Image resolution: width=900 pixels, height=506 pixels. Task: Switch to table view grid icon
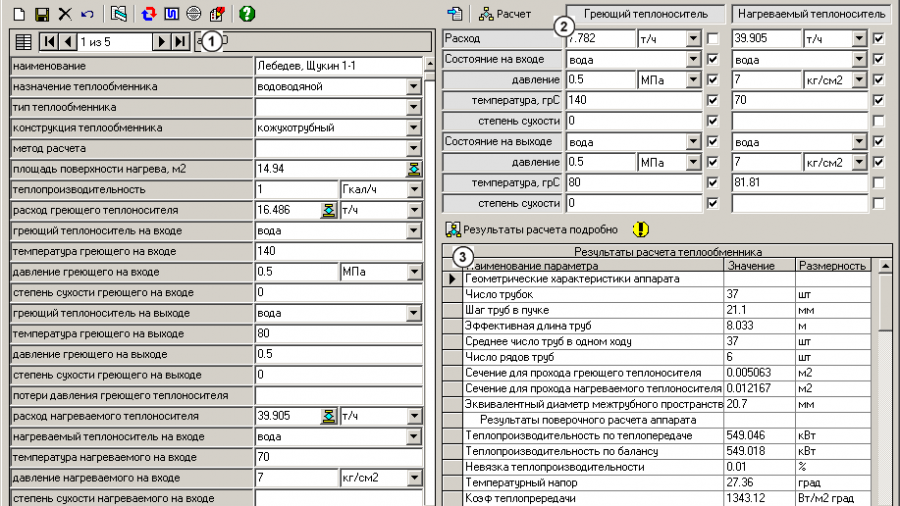(x=24, y=41)
